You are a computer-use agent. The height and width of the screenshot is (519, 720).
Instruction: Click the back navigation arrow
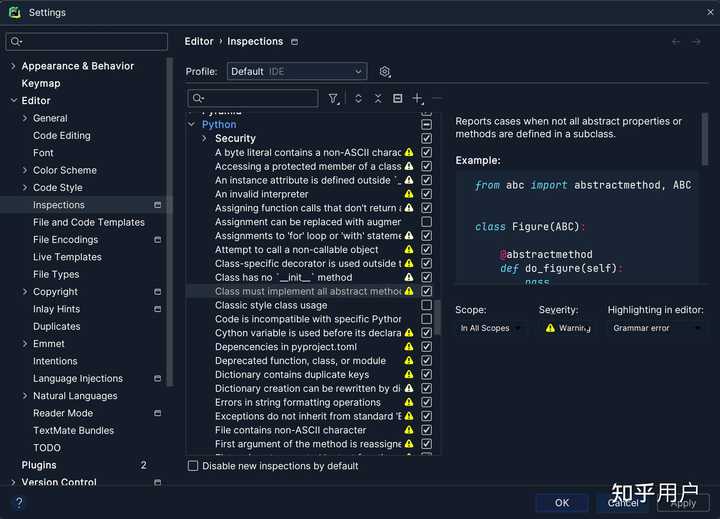(x=676, y=42)
